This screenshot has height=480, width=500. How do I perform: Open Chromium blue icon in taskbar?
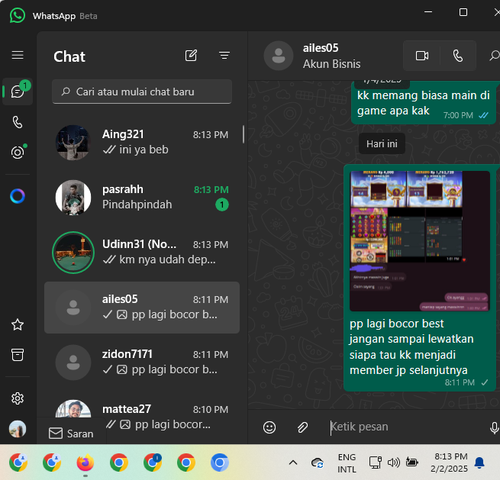point(220,462)
